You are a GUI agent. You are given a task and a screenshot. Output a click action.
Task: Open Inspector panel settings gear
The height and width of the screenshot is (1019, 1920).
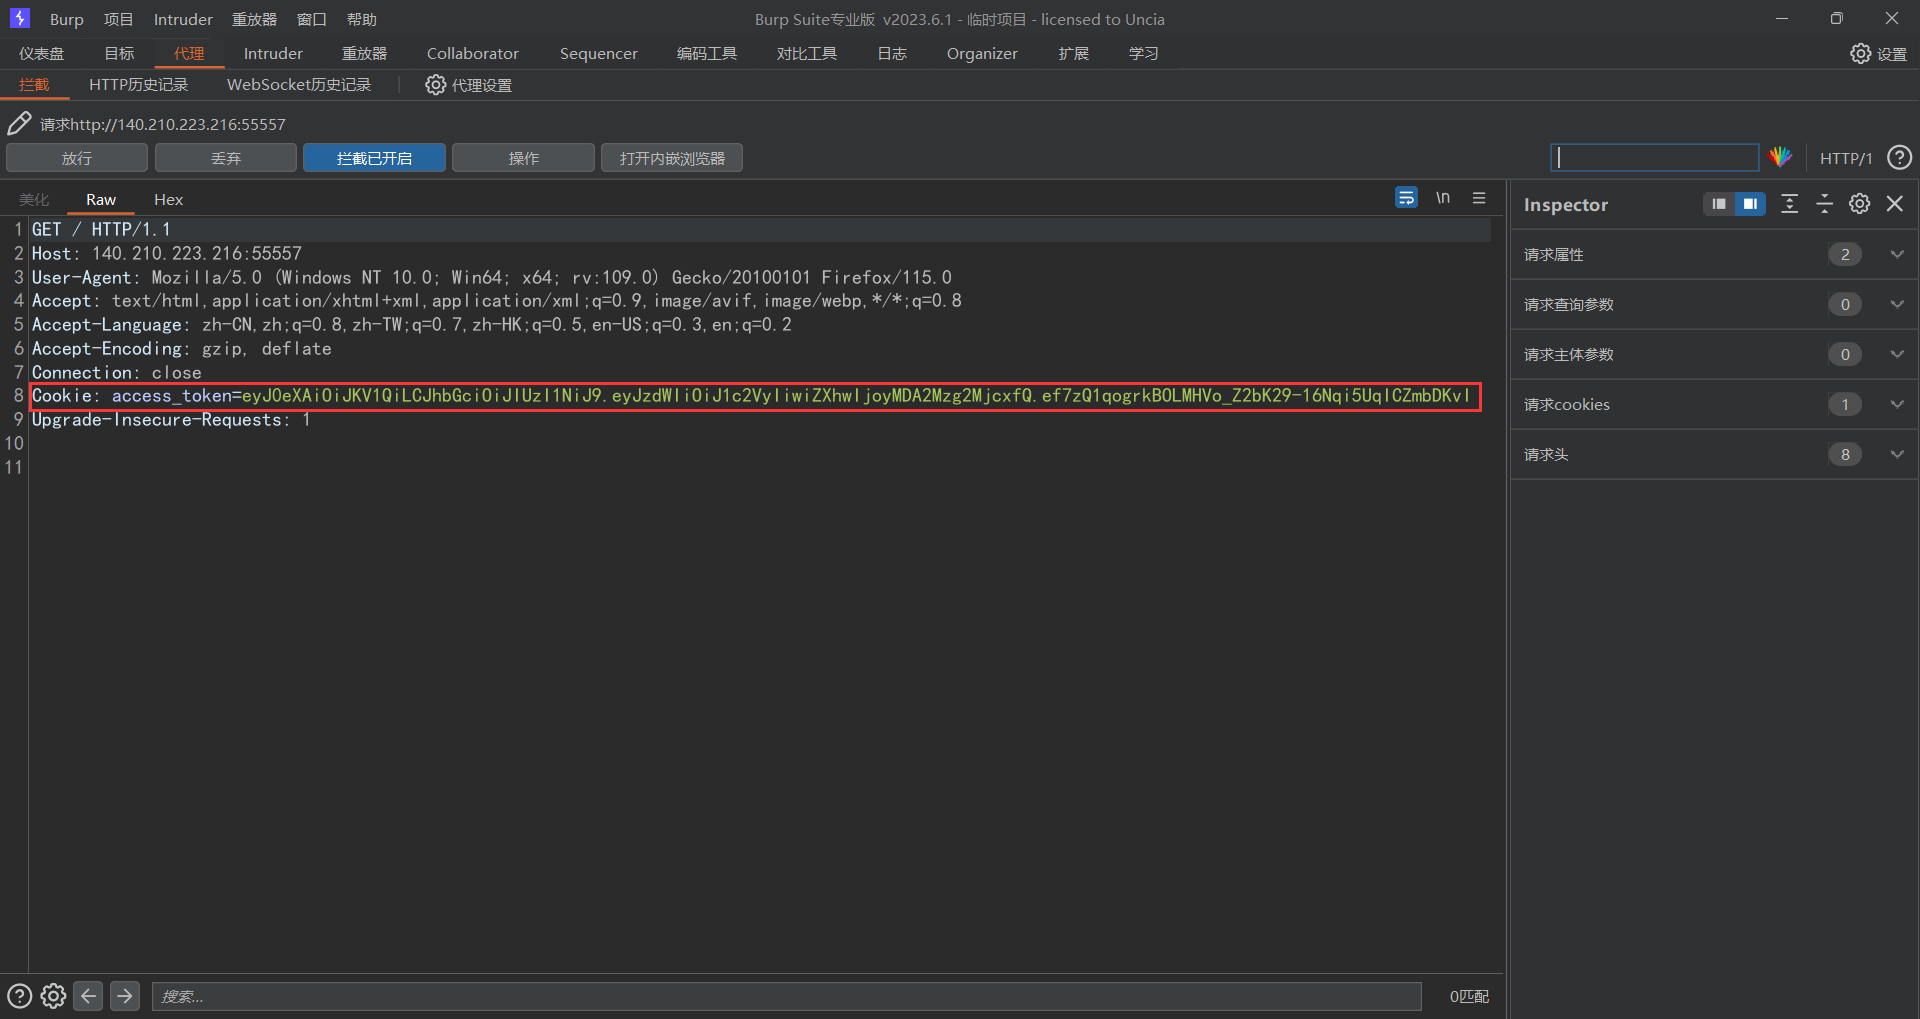pos(1859,203)
